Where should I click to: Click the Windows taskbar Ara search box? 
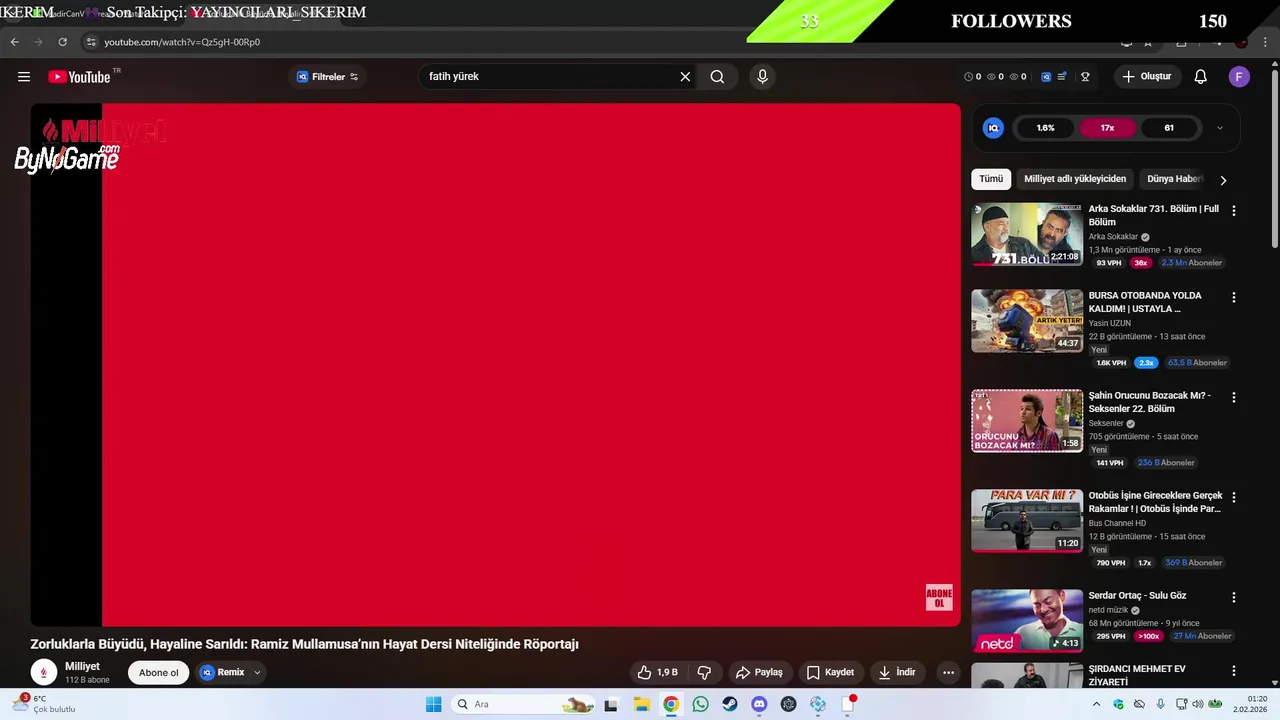524,704
